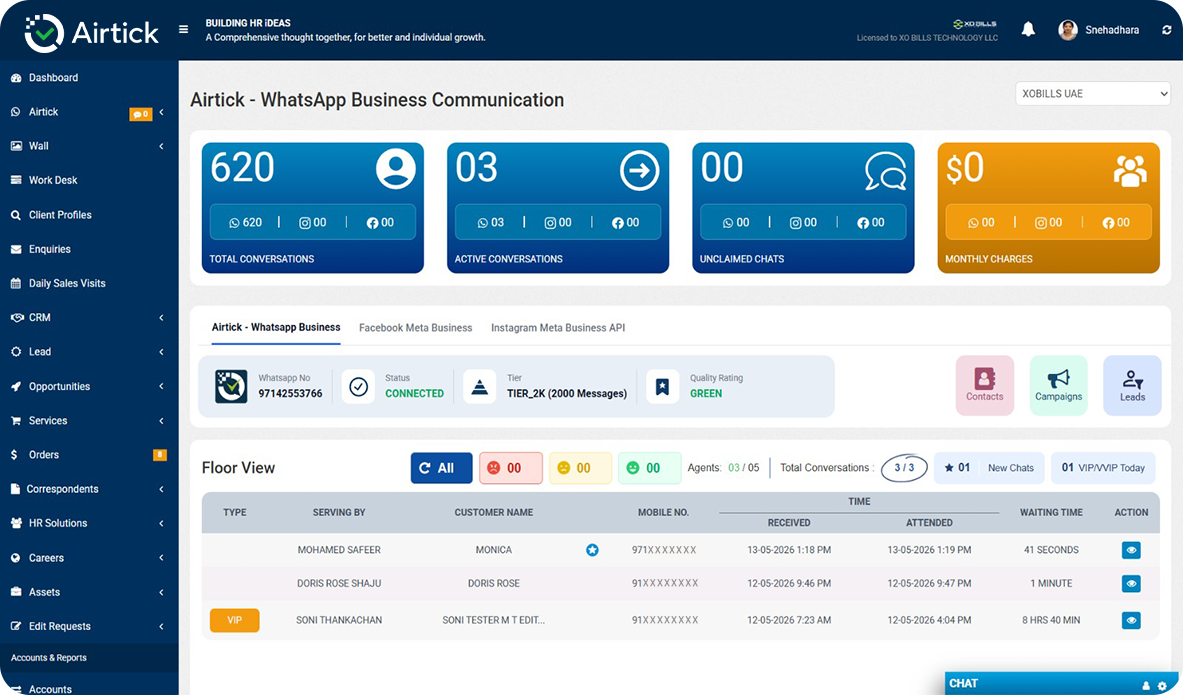Expand the Wall sidebar menu chevron
This screenshot has width=1183, height=695.
(161, 146)
